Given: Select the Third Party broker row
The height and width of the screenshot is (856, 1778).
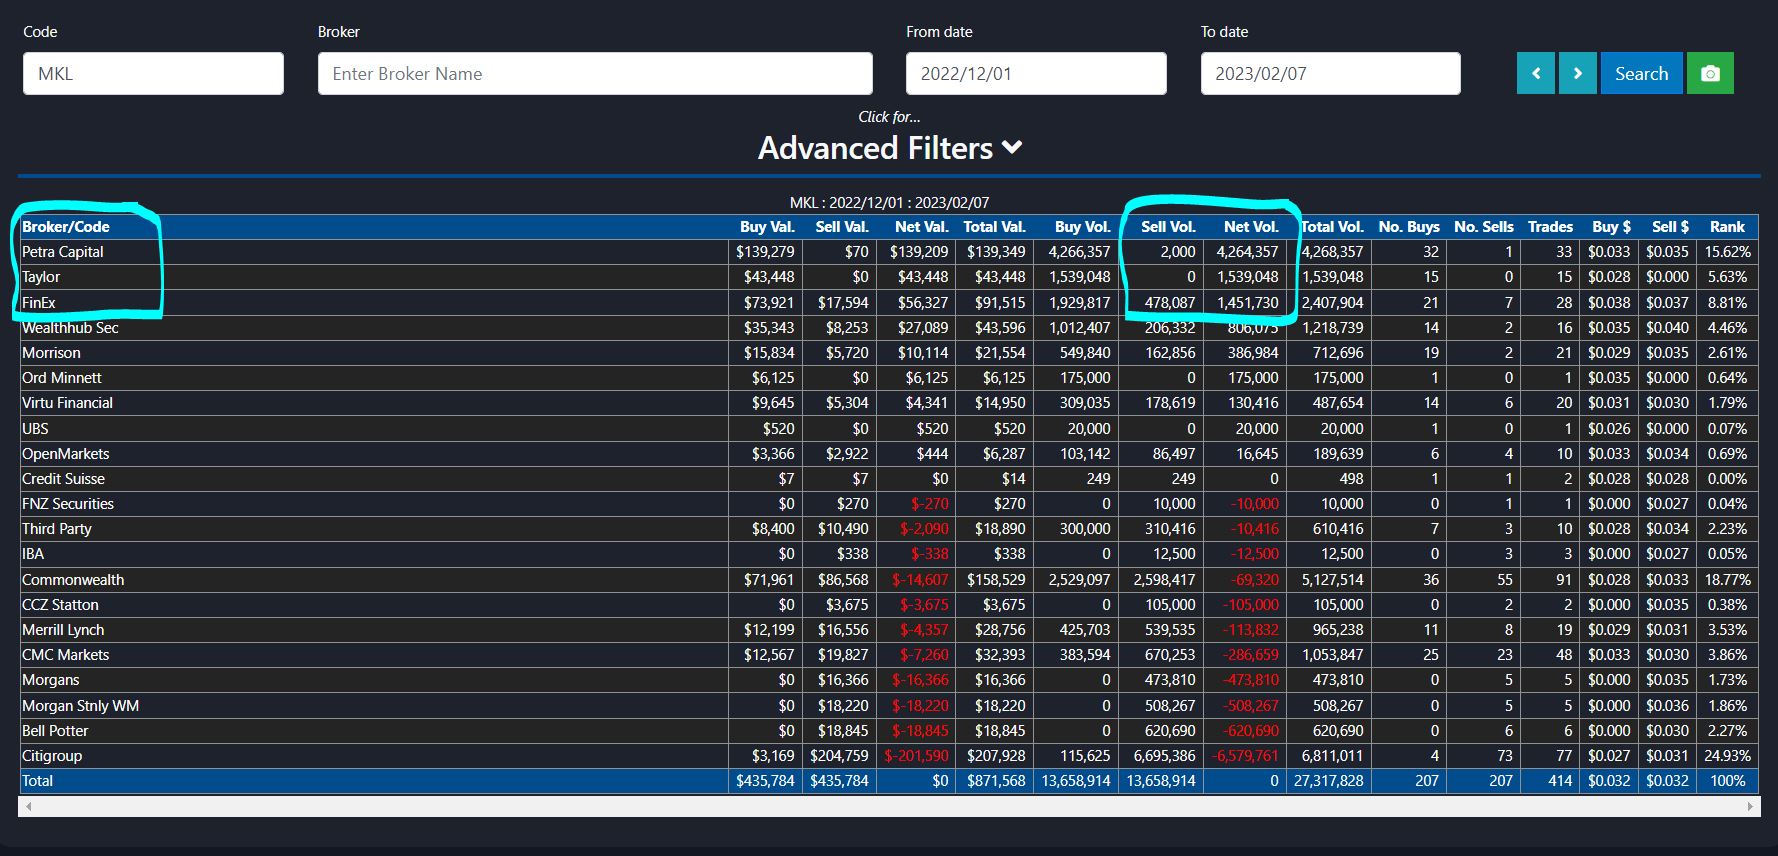Looking at the screenshot, I should [x=888, y=529].
